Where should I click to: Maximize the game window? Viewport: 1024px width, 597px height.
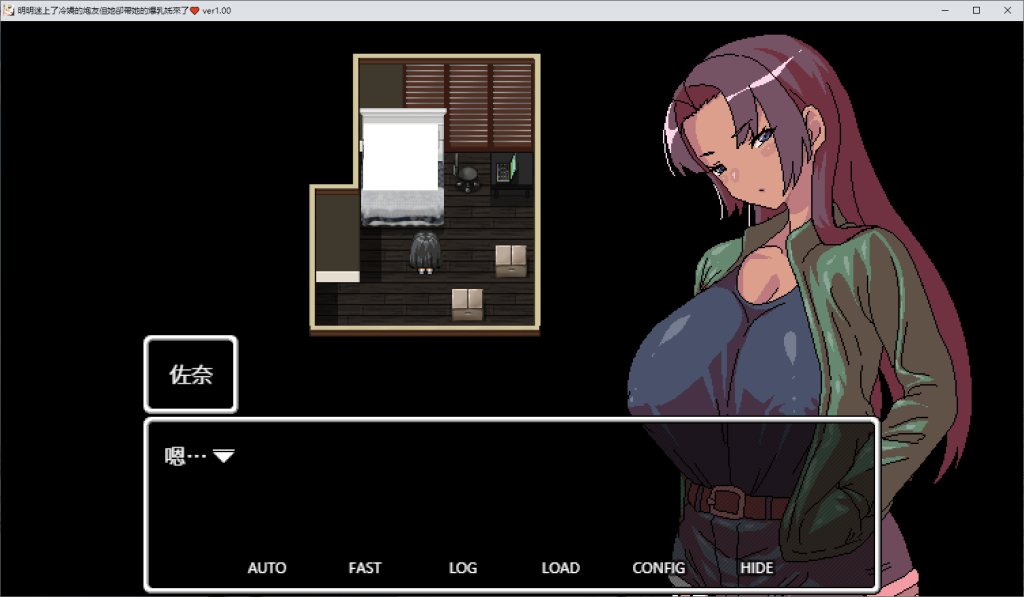pyautogui.click(x=976, y=10)
